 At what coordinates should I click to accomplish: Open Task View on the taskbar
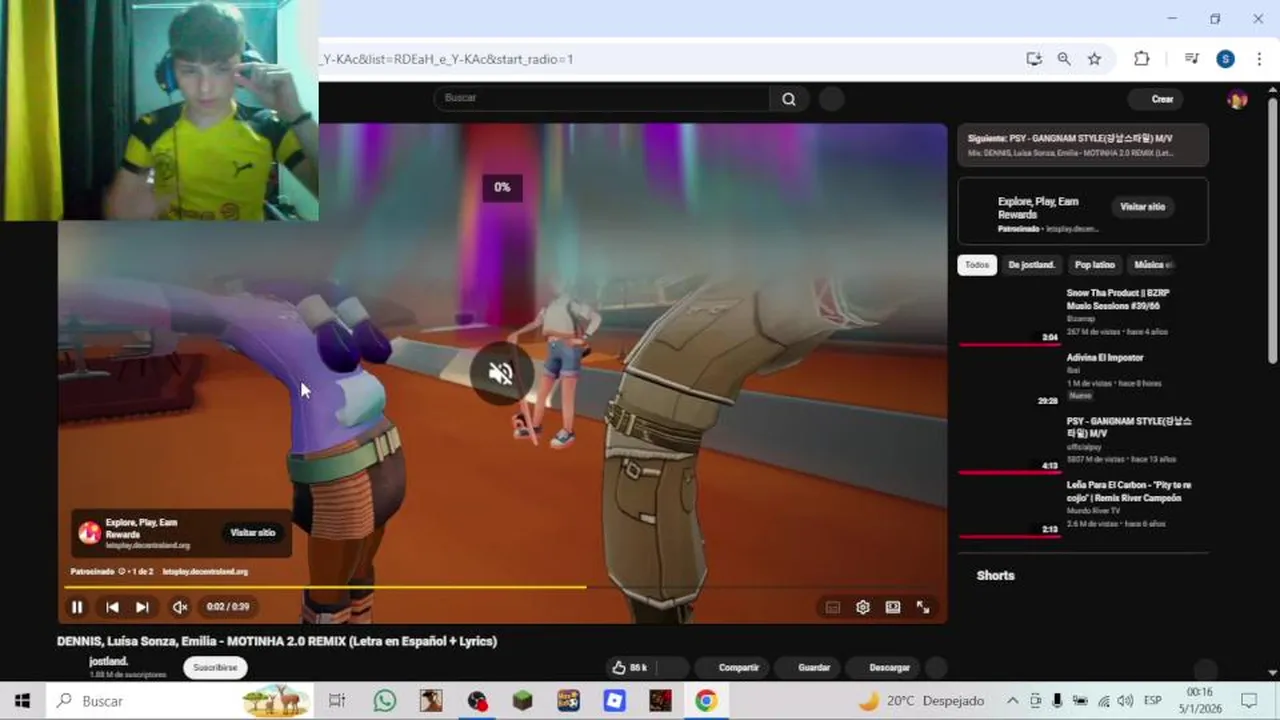[337, 701]
